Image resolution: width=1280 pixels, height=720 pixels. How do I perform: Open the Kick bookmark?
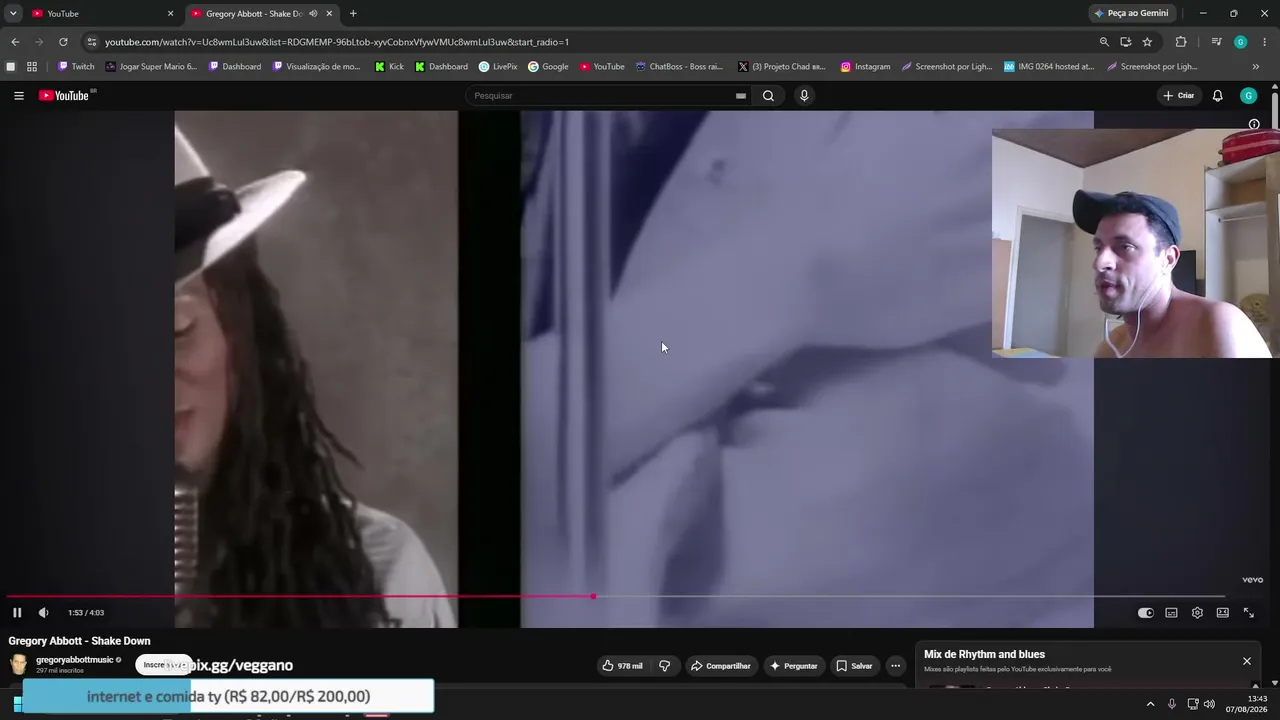(x=389, y=67)
